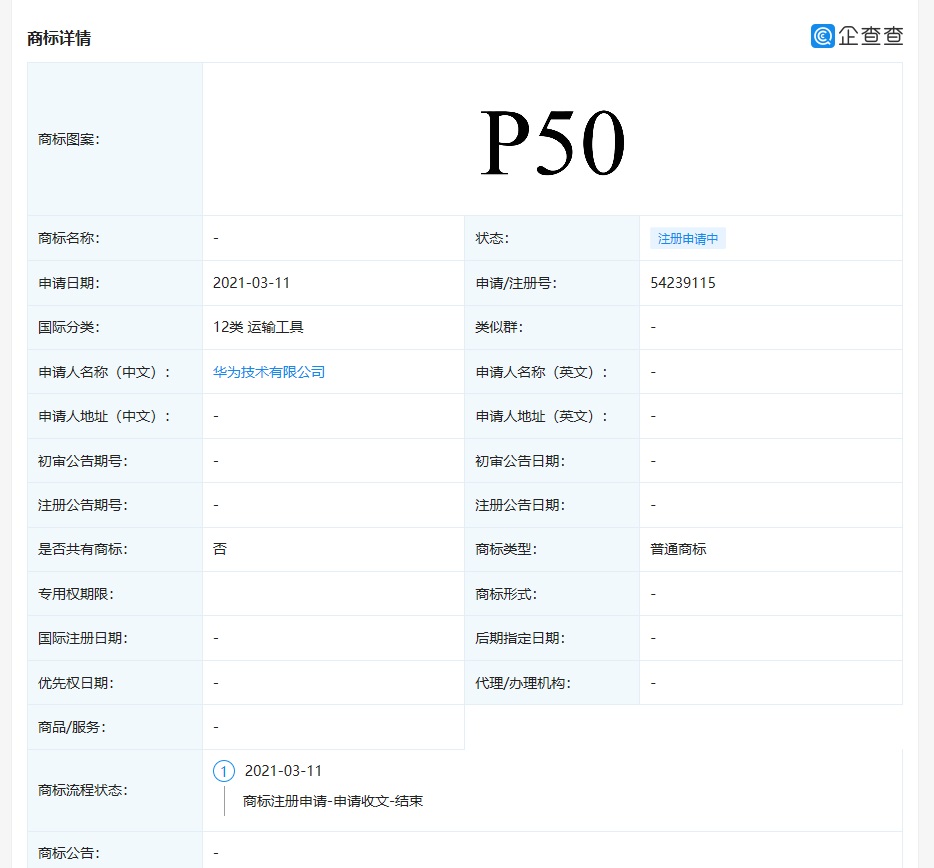Click the application date value 2021-03-11
This screenshot has height=868, width=934.
coord(251,283)
